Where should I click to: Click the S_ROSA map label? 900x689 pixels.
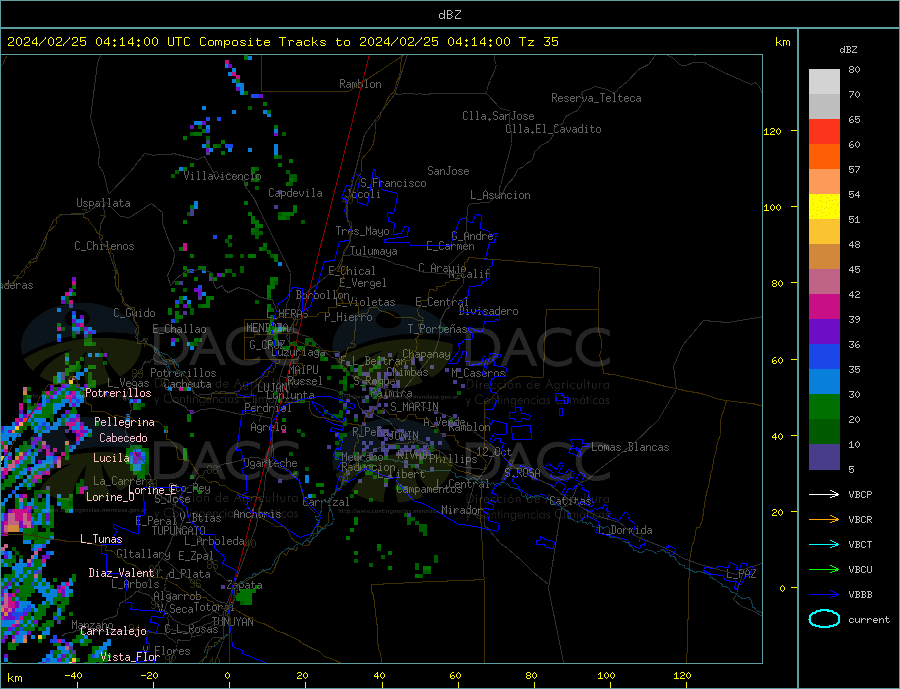[522, 473]
